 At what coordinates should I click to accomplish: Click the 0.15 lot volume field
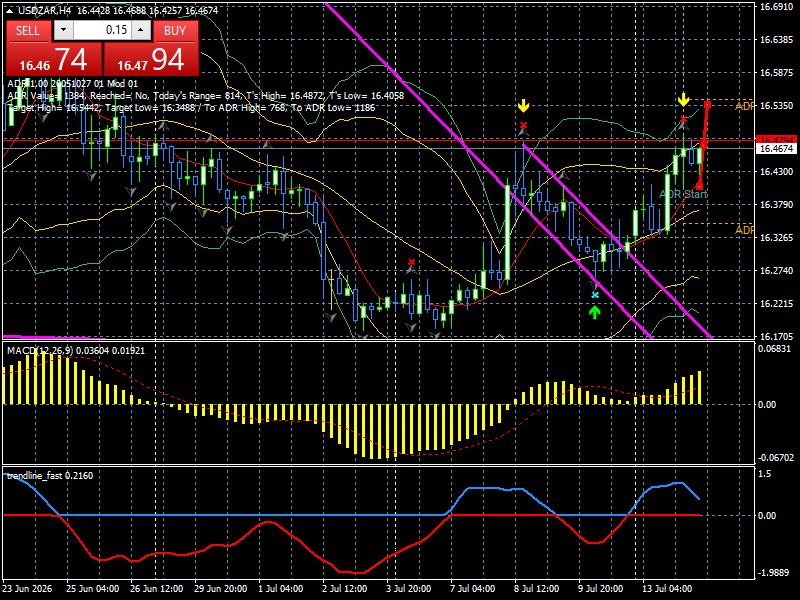(101, 30)
